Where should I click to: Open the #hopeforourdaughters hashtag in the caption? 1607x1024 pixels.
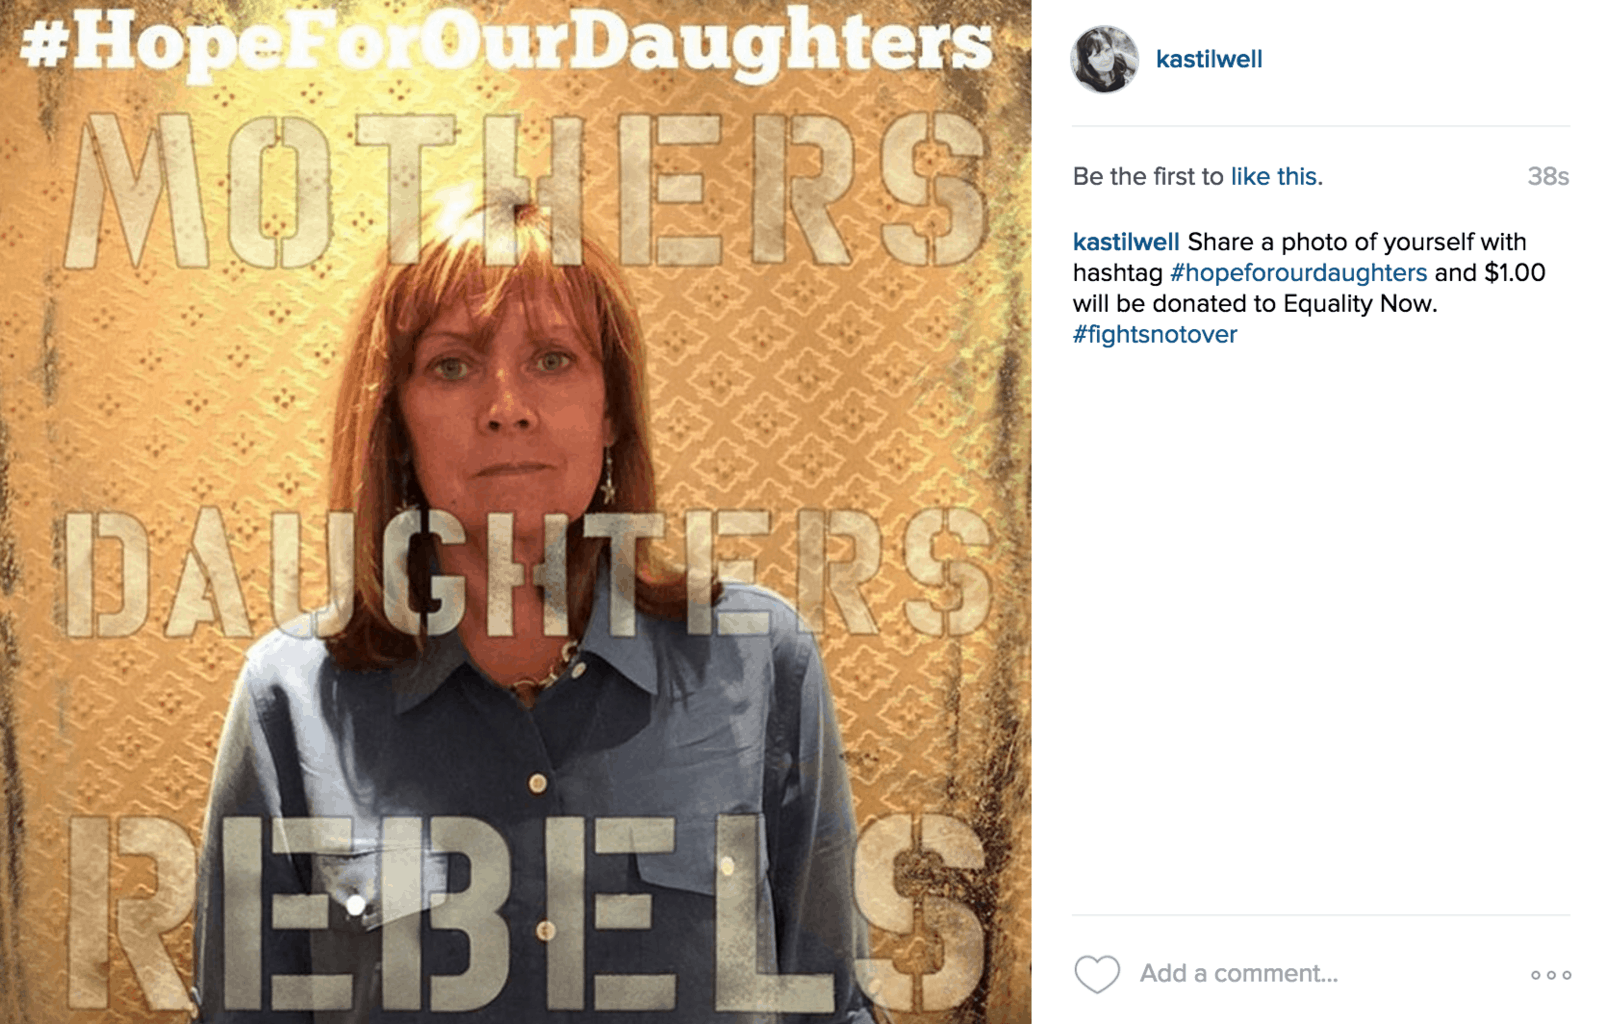point(1298,273)
